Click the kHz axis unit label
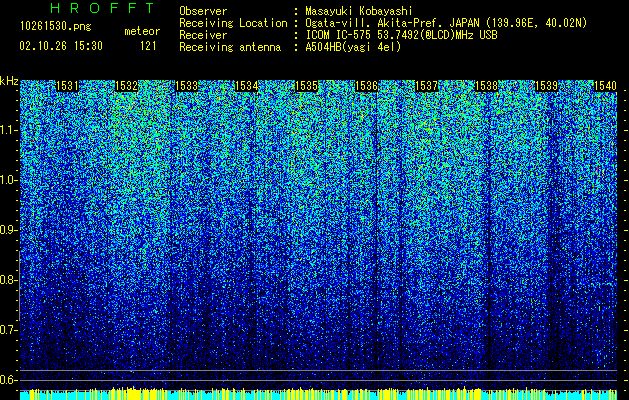 tap(9, 81)
